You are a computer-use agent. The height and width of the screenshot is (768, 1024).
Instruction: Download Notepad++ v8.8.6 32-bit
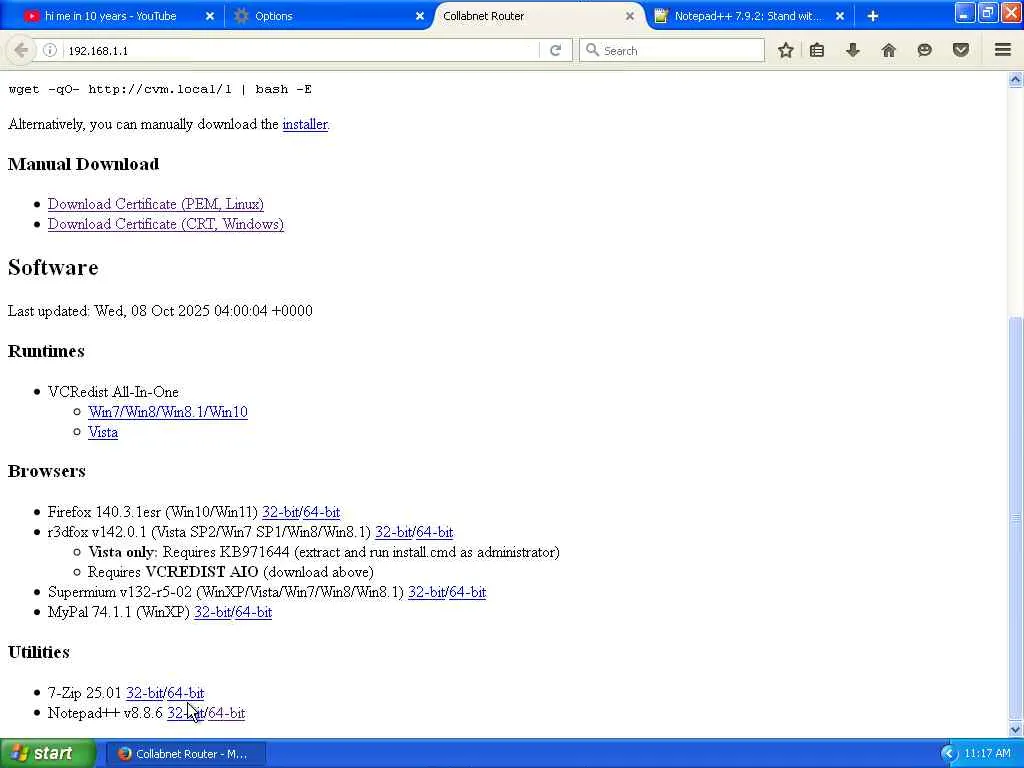pos(185,713)
